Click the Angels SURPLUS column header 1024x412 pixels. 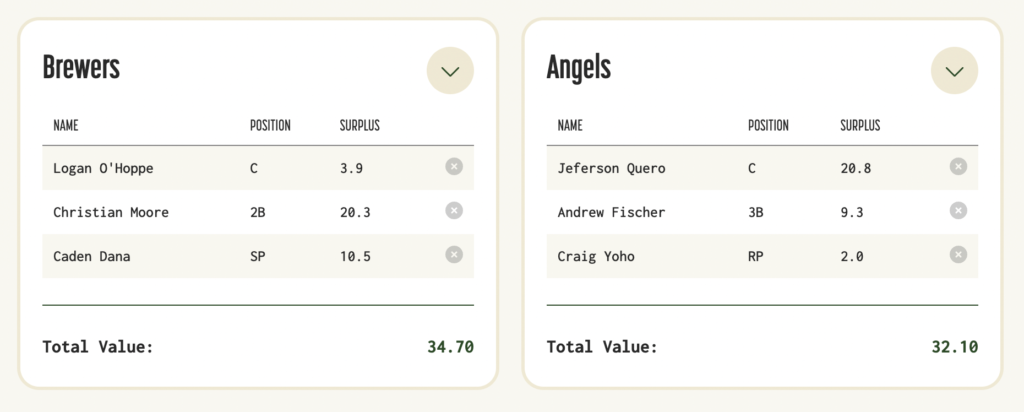(x=860, y=126)
